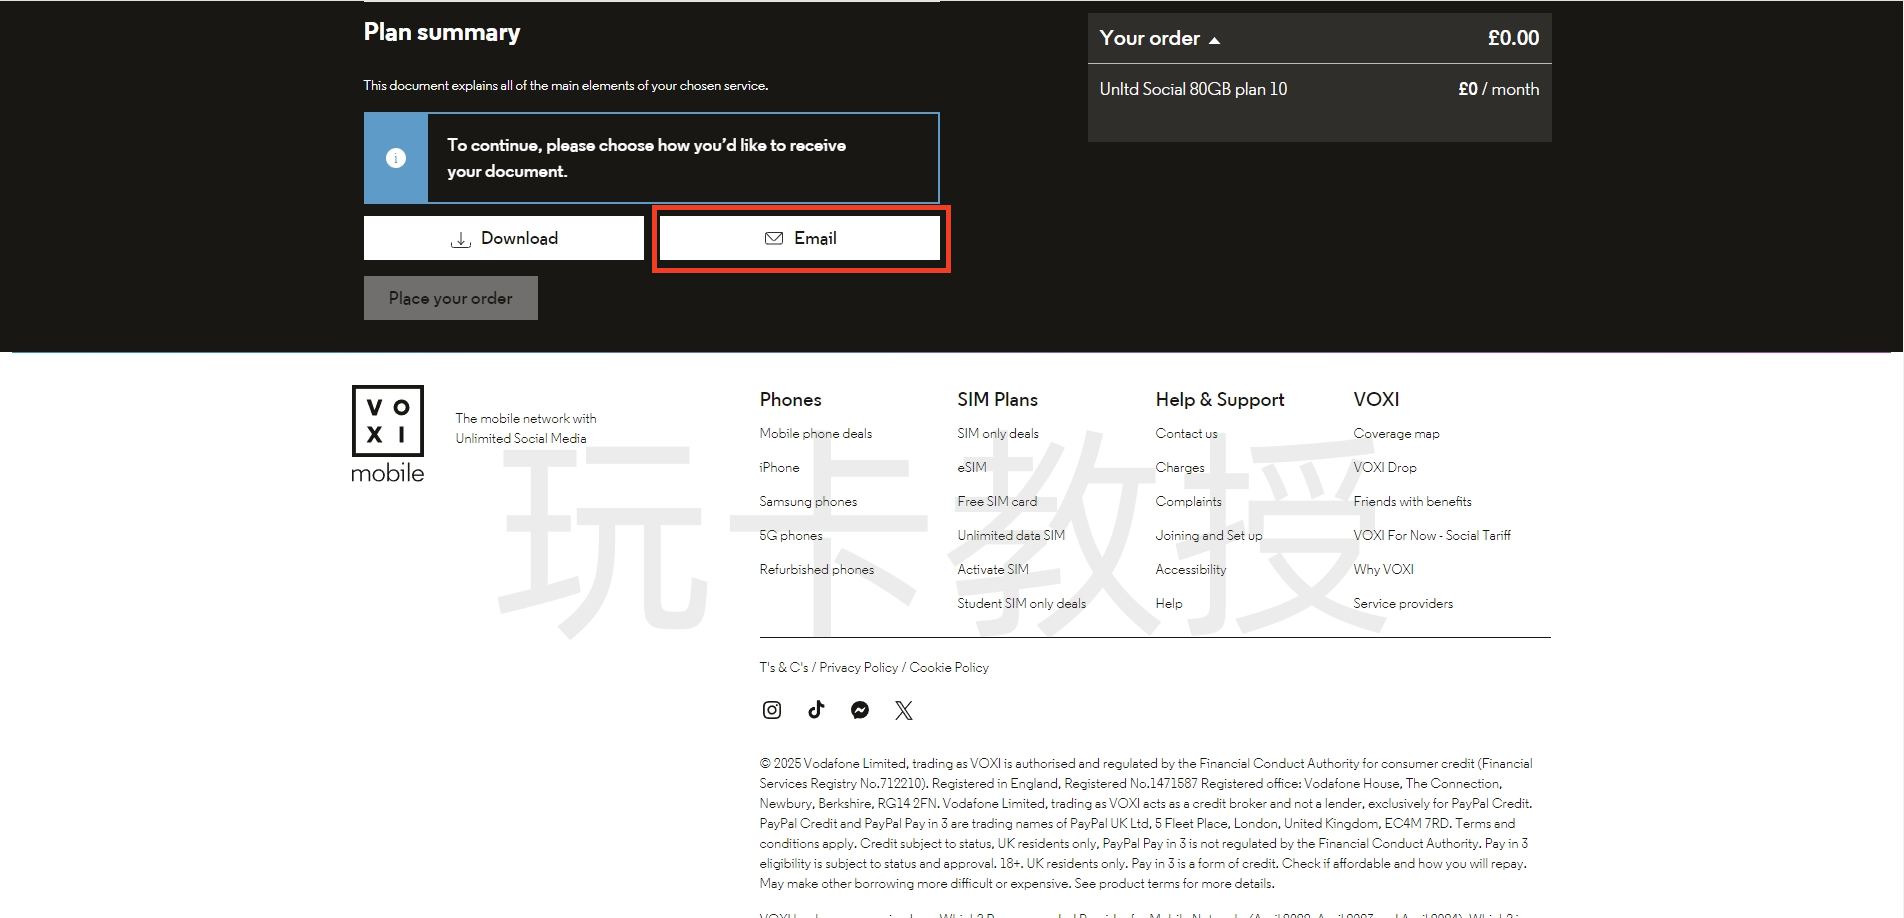1904x918 pixels.
Task: Visit the Refurbished phones link
Action: click(x=816, y=570)
